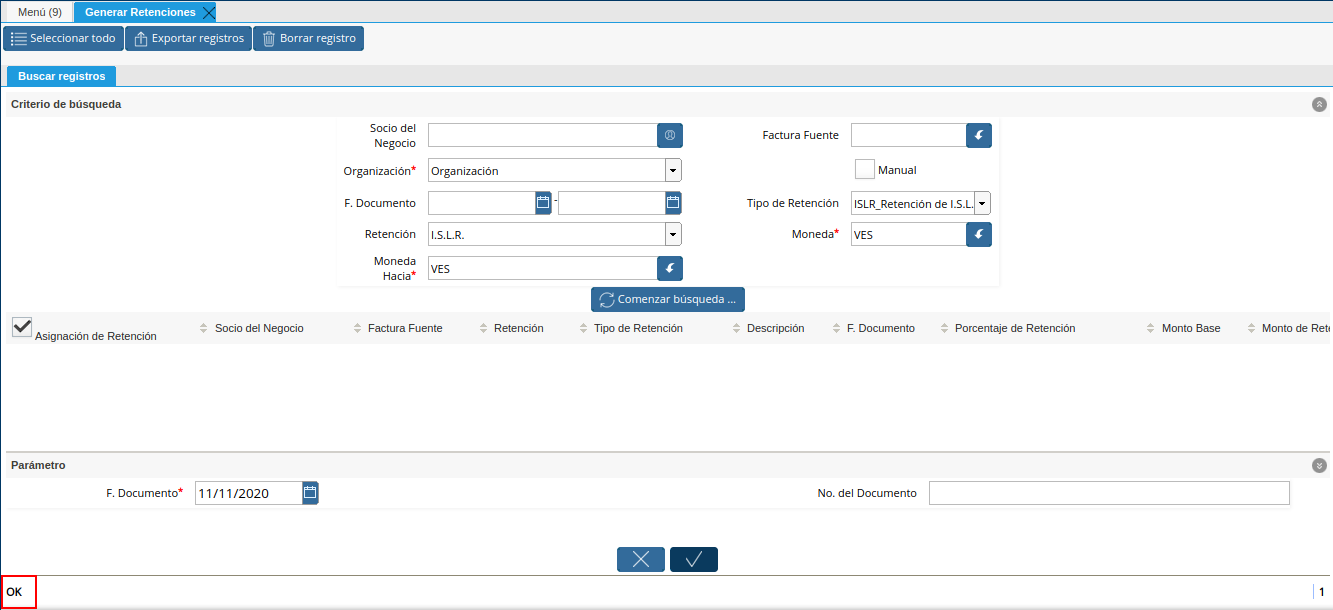The height and width of the screenshot is (610, 1333).
Task: Click the Moneda Hacia VES field
Action: (542, 268)
